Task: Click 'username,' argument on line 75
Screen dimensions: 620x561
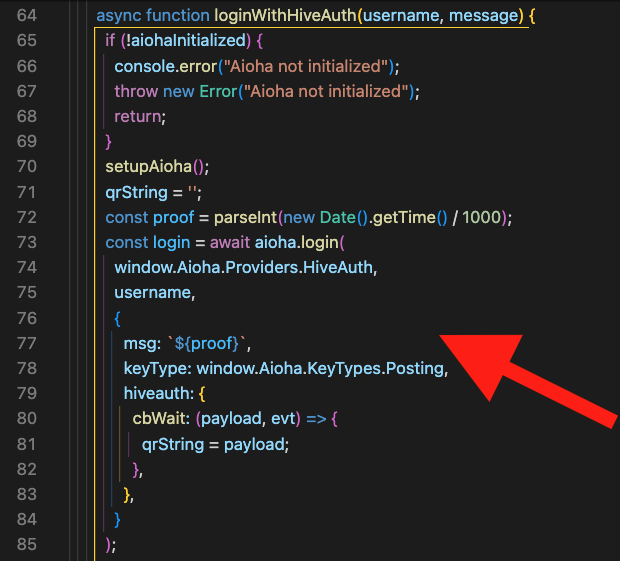Action: (x=155, y=293)
